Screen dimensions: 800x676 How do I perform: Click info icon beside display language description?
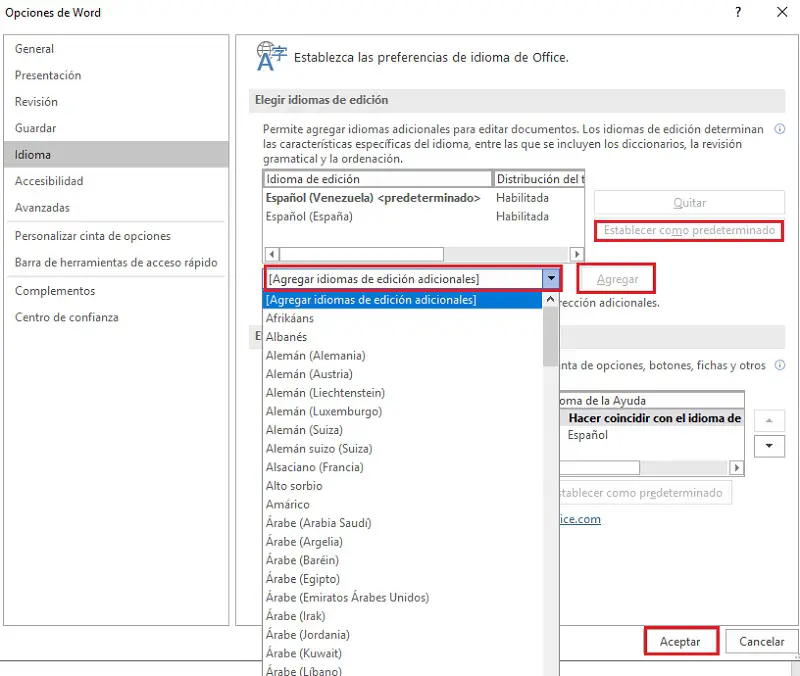coord(780,365)
